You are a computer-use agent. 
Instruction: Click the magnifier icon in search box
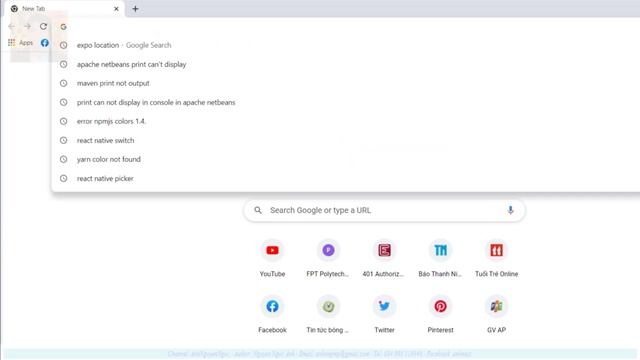[258, 210]
